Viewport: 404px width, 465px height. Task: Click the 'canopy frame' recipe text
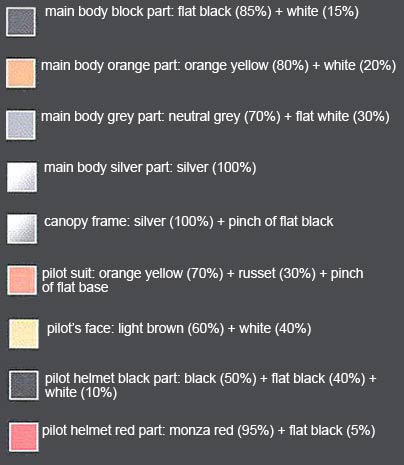tap(189, 221)
